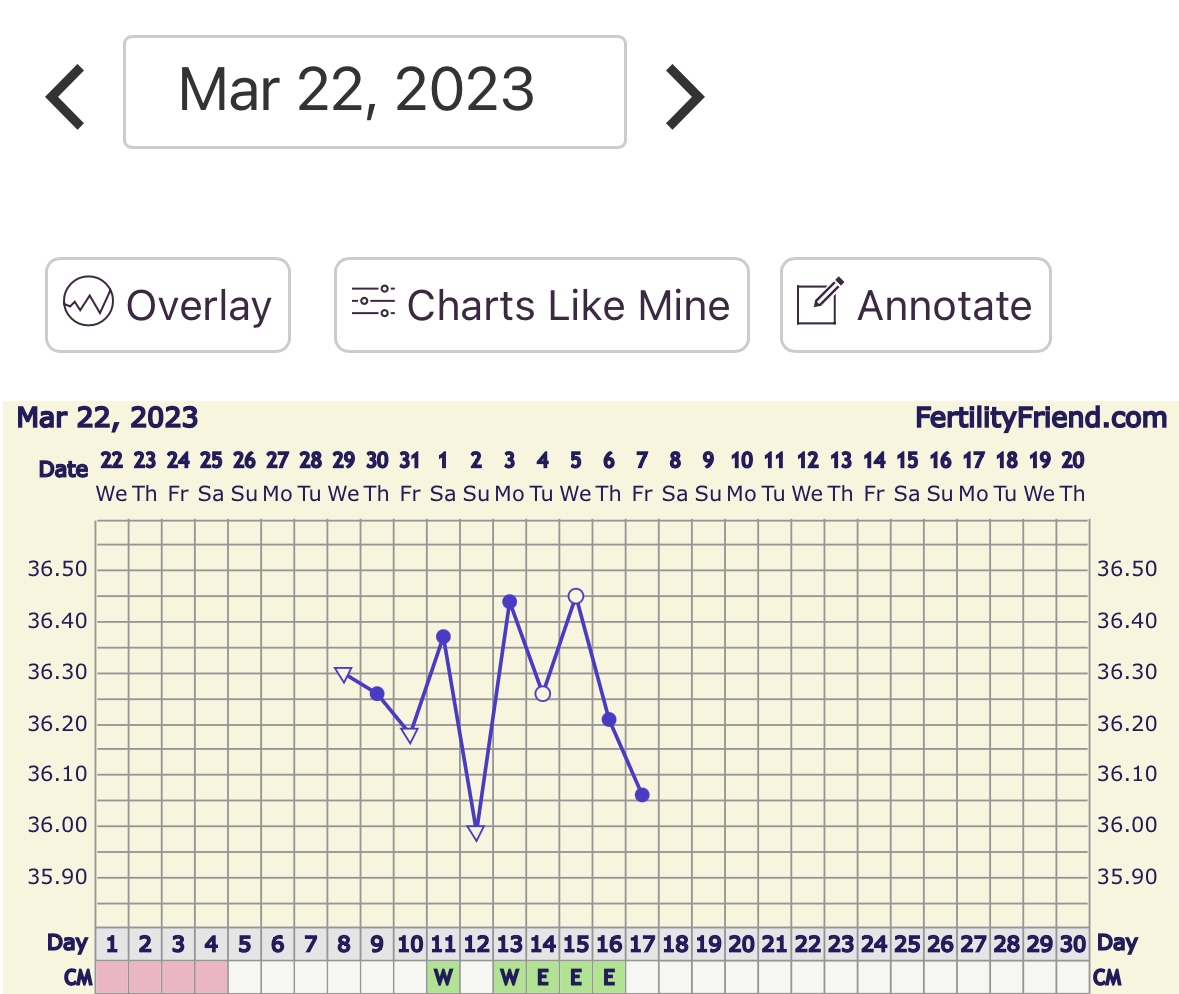Click the Overlay chart icon
The image size is (1179, 994).
[x=89, y=303]
